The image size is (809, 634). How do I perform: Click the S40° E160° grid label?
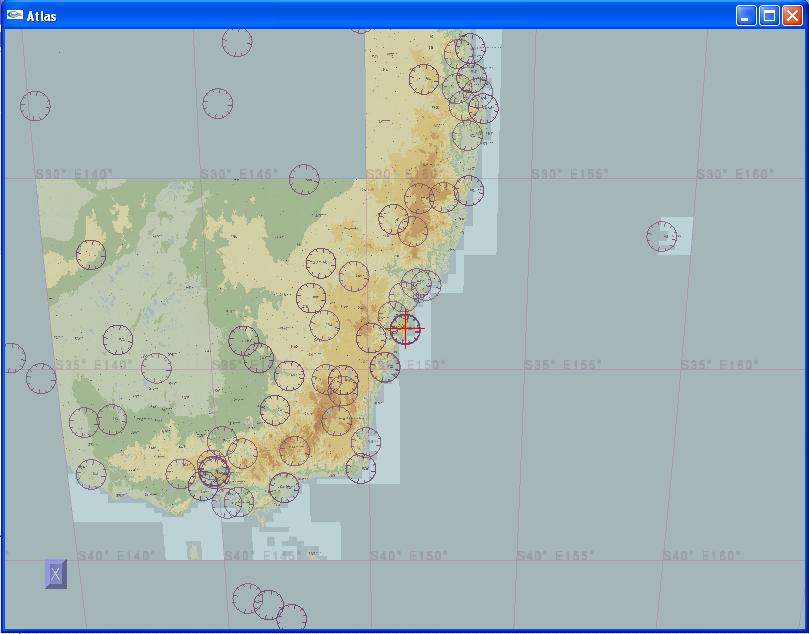coord(702,555)
